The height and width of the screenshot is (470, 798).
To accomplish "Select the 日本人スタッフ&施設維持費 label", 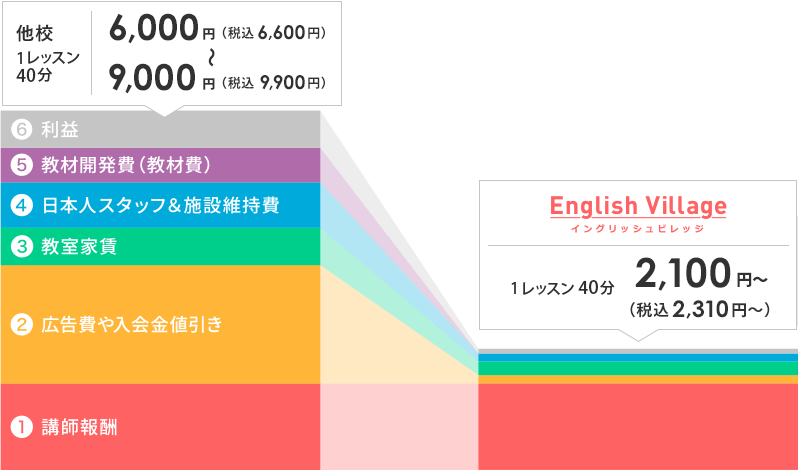I will coord(160,205).
